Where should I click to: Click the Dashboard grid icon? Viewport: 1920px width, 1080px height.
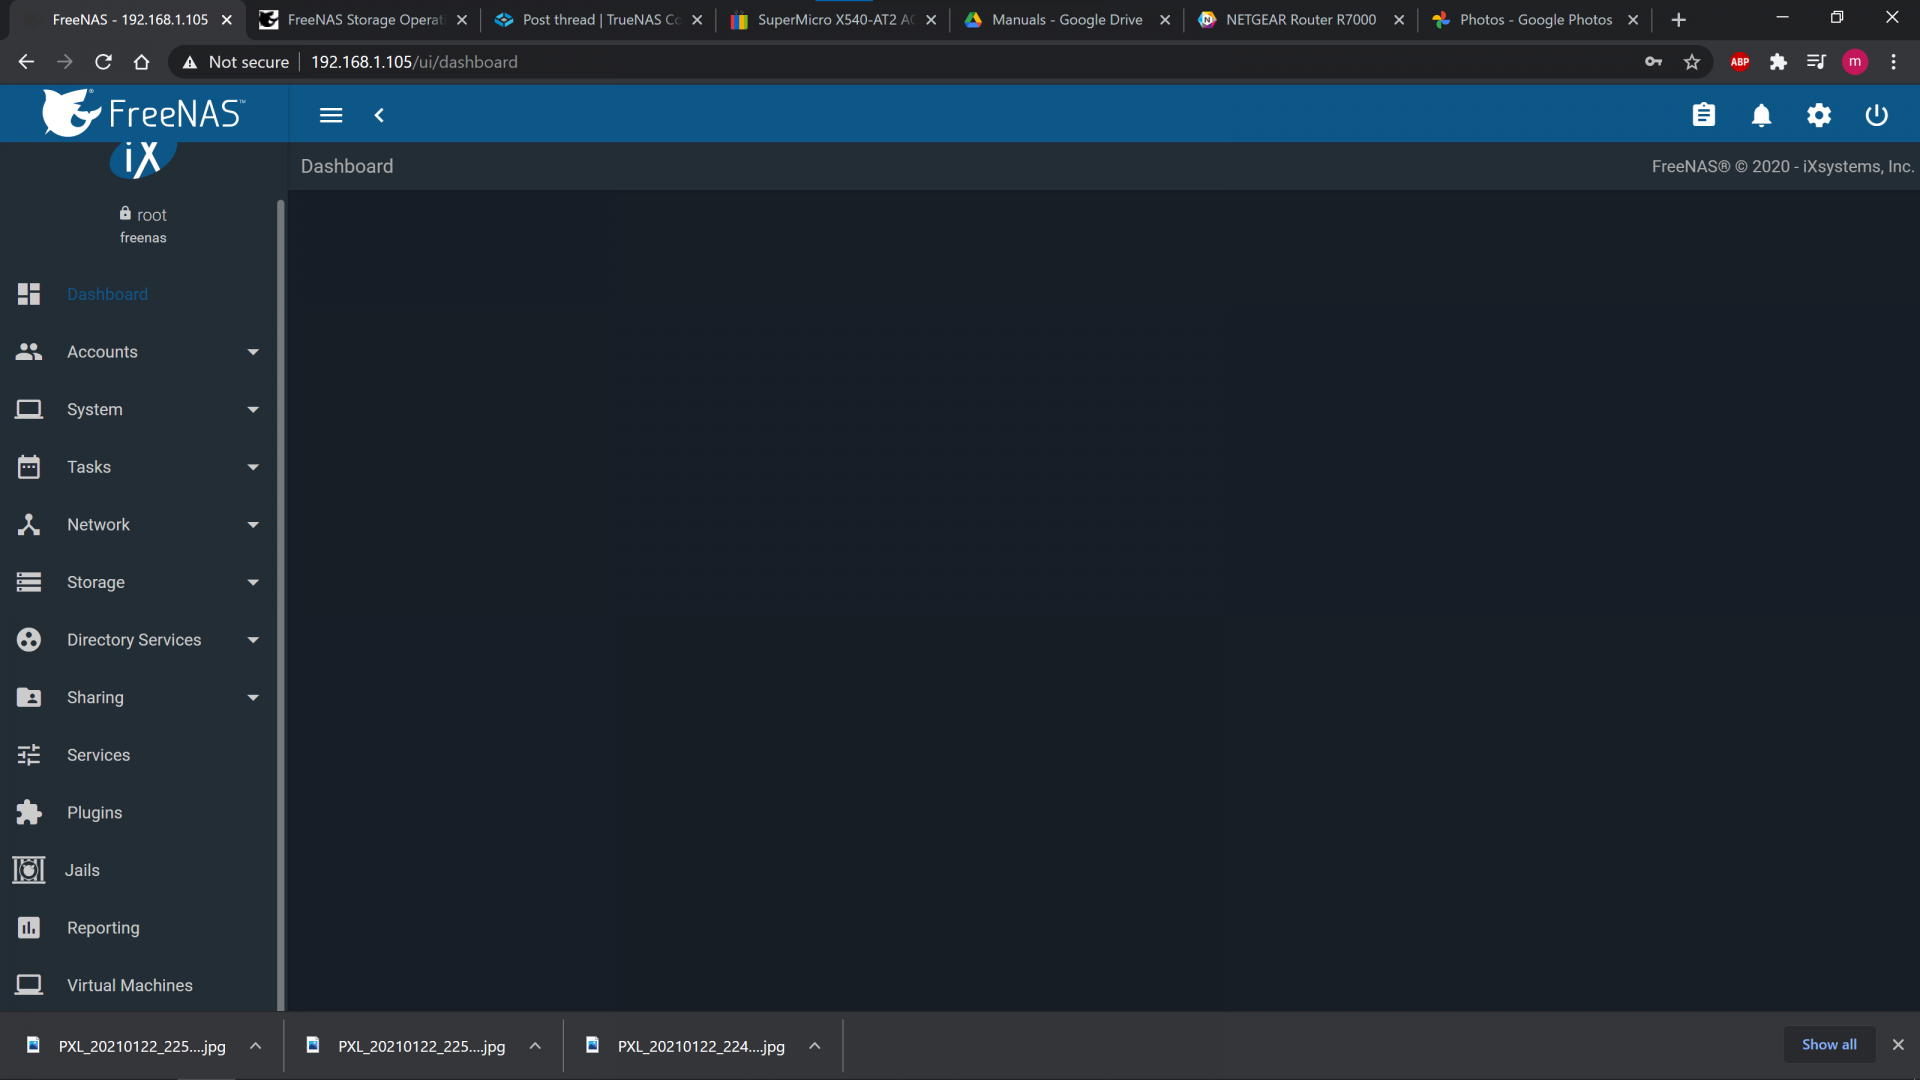[x=29, y=294]
